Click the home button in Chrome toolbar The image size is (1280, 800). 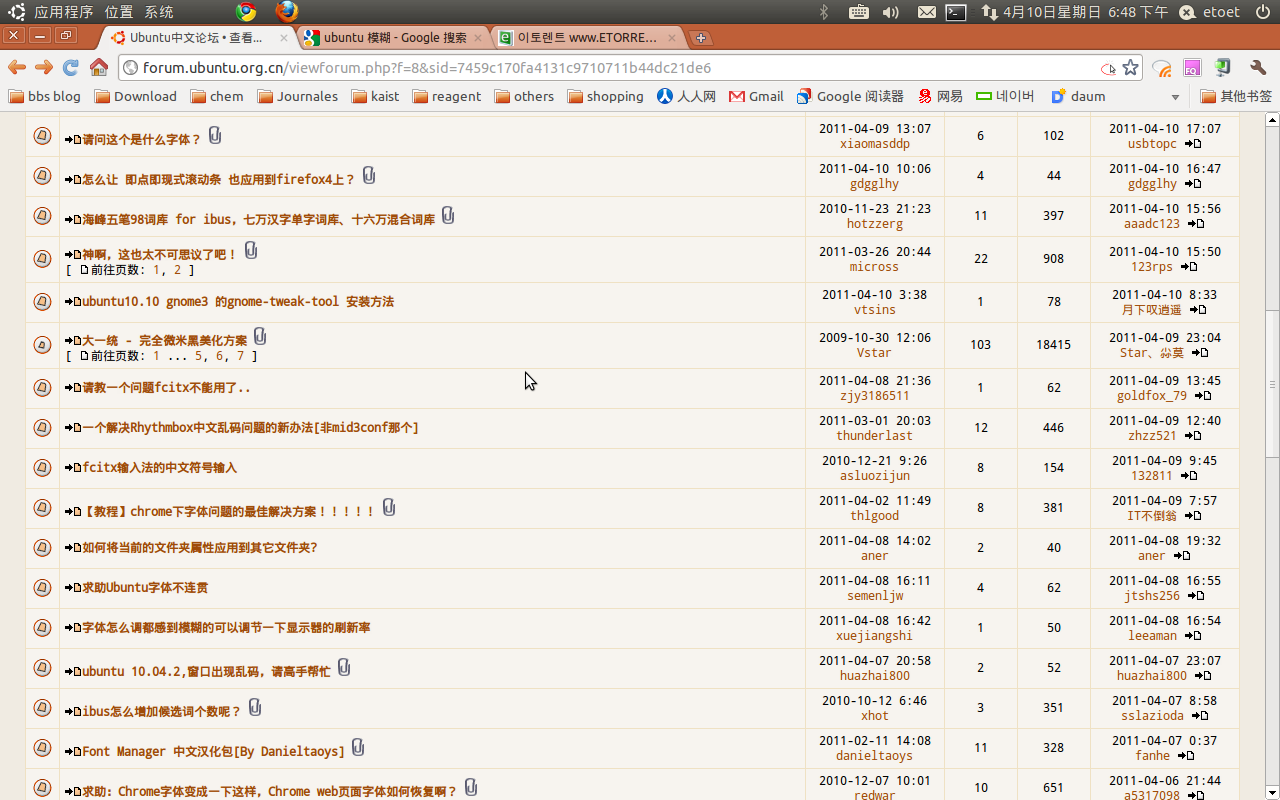pos(98,67)
